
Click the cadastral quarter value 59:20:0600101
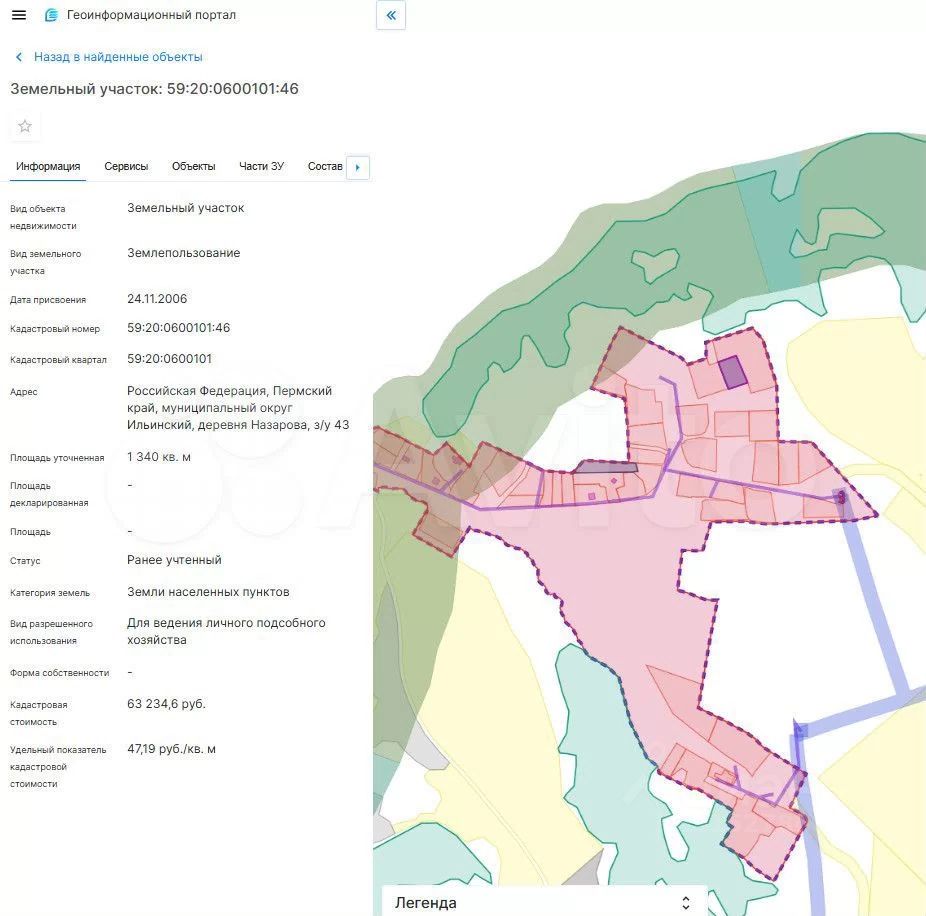(x=169, y=359)
